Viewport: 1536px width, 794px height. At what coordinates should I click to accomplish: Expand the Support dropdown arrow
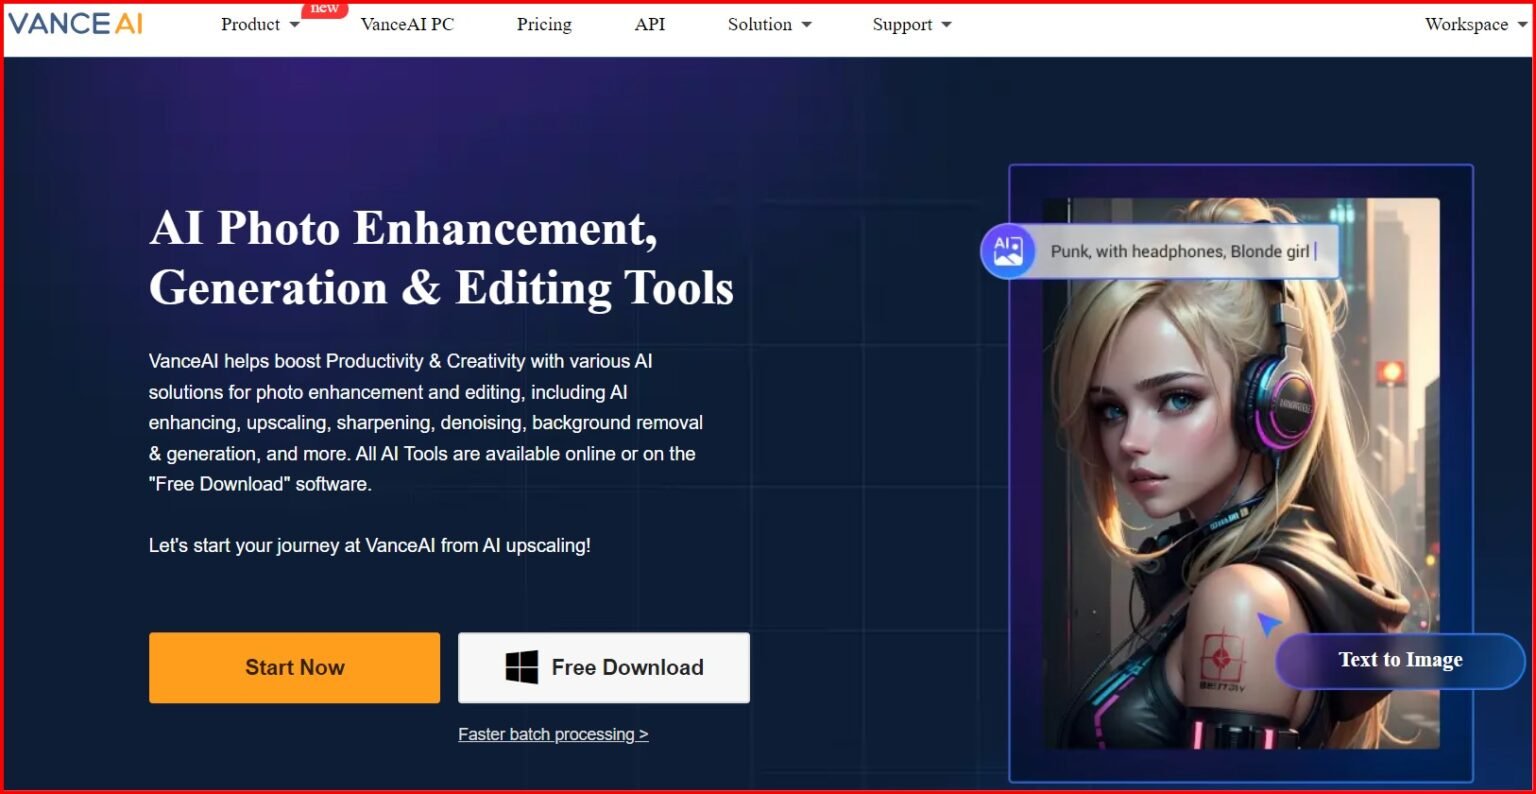point(946,25)
